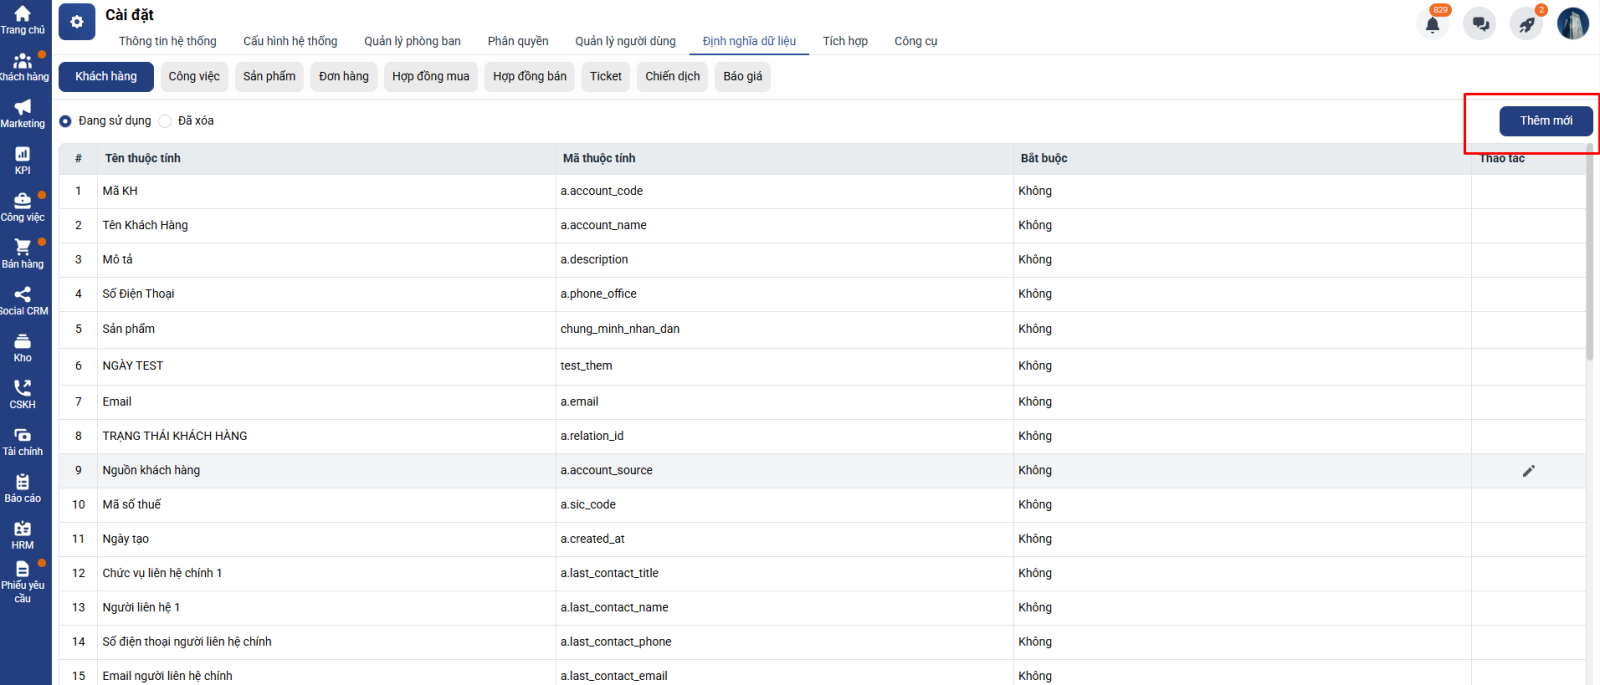
Task: Go to KPI module in sidebar
Action: pyautogui.click(x=22, y=160)
